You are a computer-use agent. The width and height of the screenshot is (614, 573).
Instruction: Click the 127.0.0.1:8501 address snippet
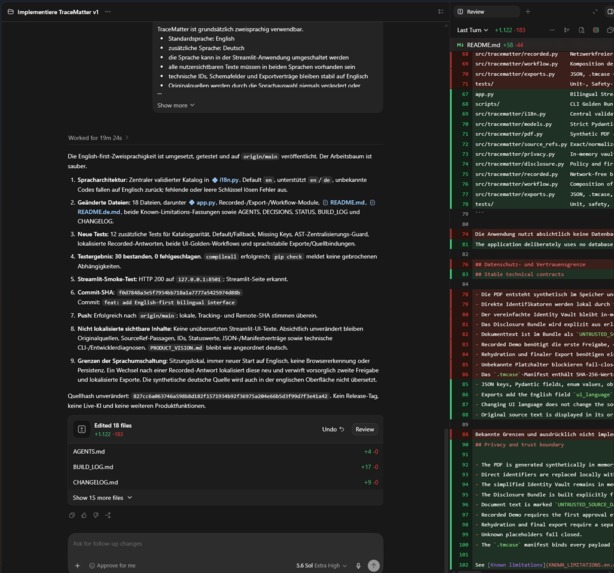point(199,279)
